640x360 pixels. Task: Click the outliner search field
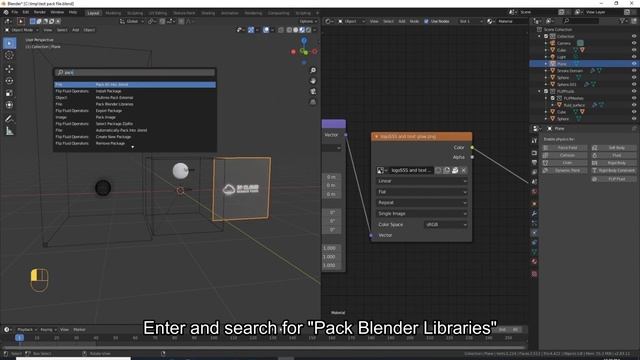(581, 21)
